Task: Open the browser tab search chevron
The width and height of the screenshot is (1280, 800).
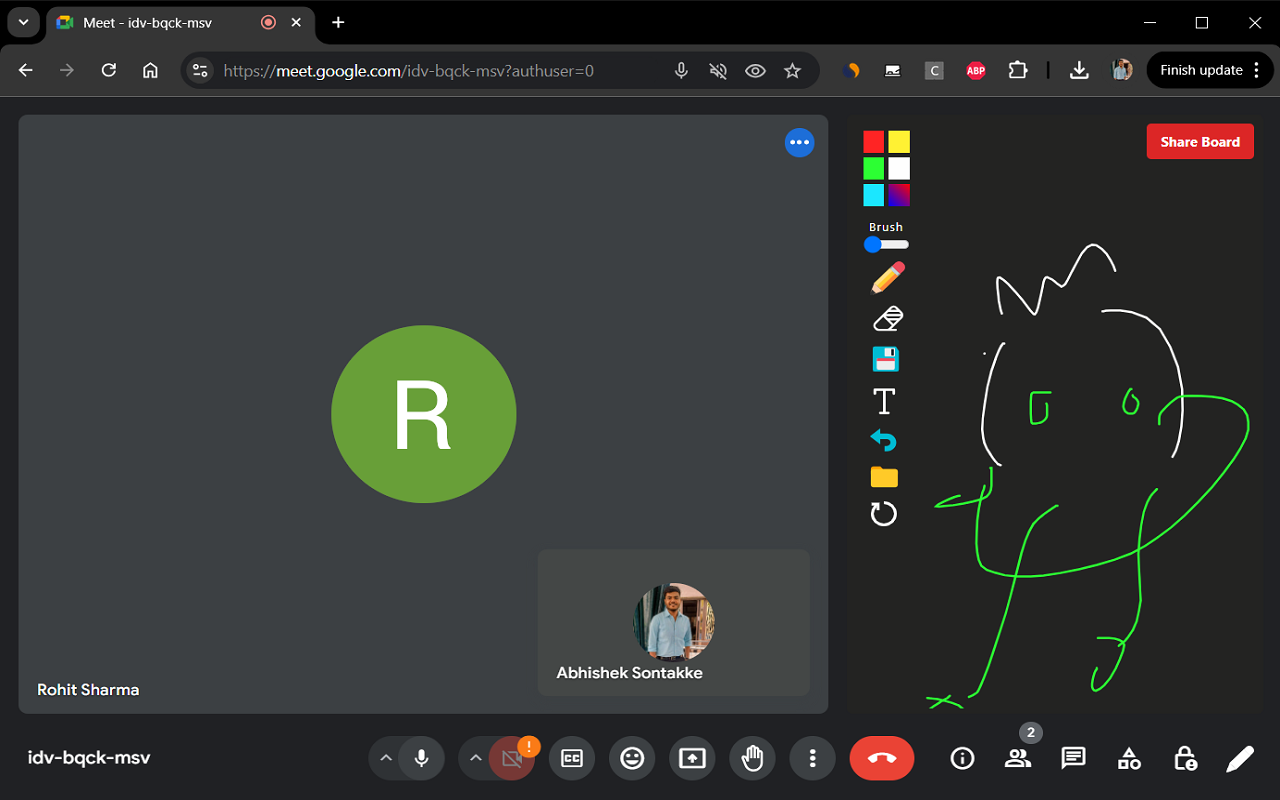Action: 22,22
